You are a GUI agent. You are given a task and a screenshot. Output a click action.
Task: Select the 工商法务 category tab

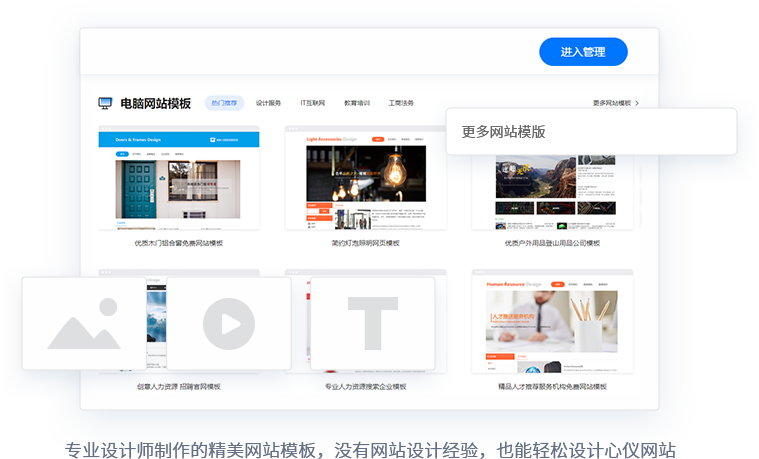401,103
